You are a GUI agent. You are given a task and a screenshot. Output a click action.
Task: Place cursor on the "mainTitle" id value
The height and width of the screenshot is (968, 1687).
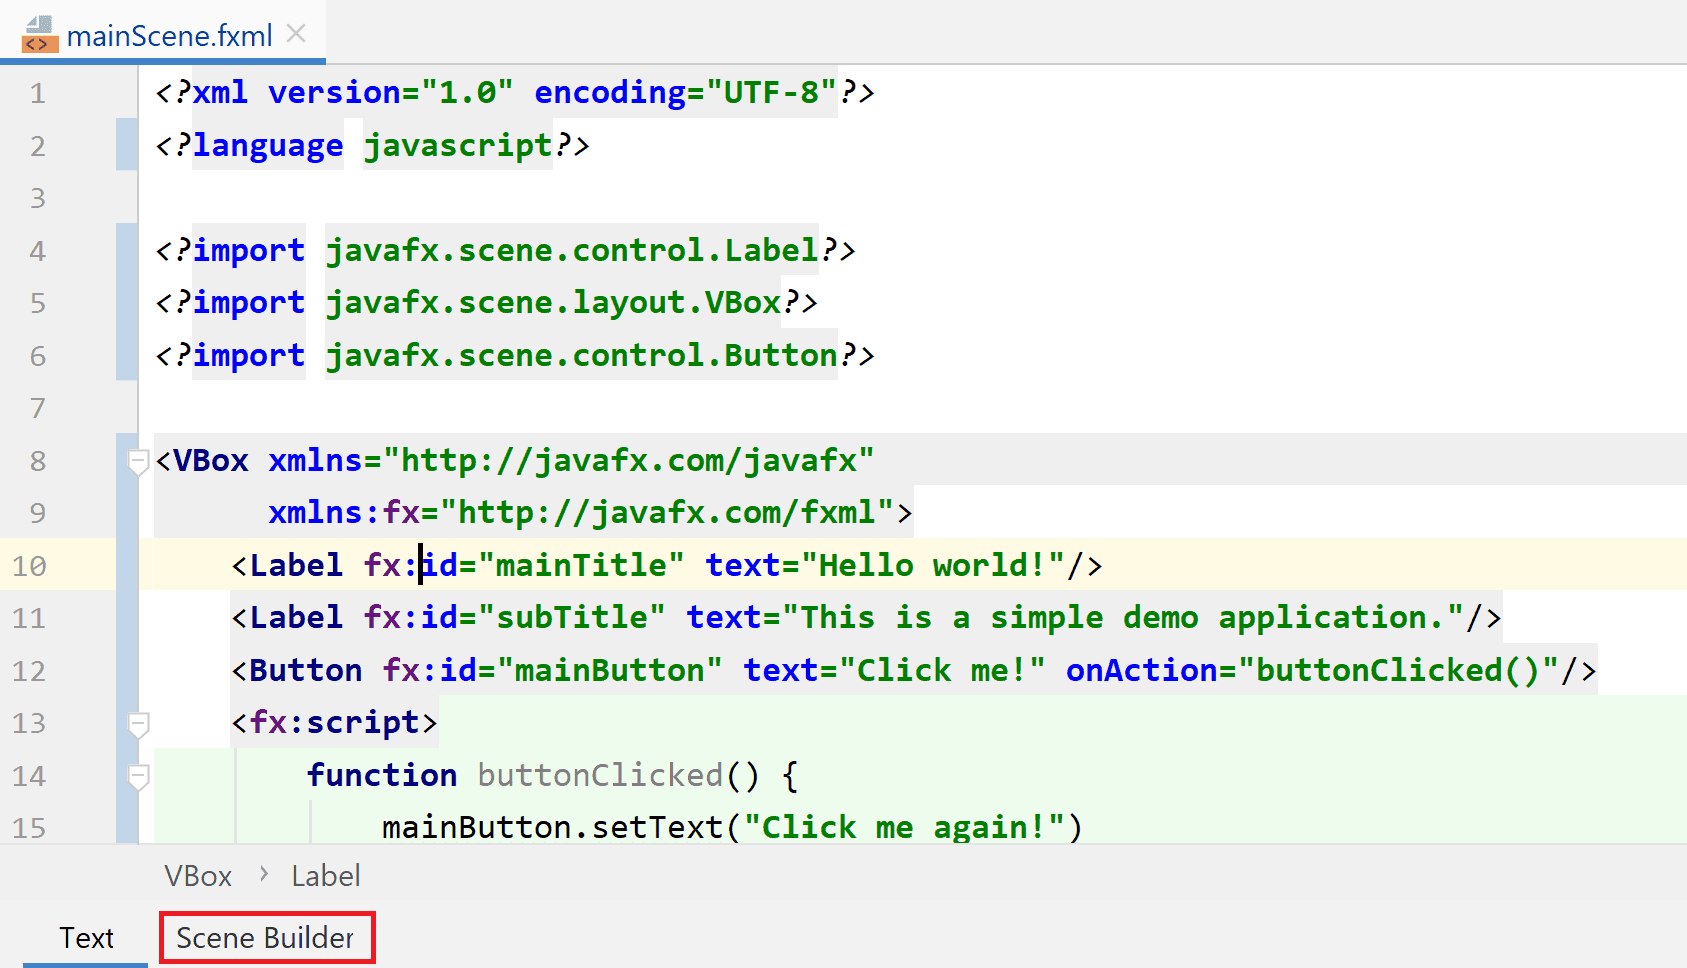tap(581, 566)
